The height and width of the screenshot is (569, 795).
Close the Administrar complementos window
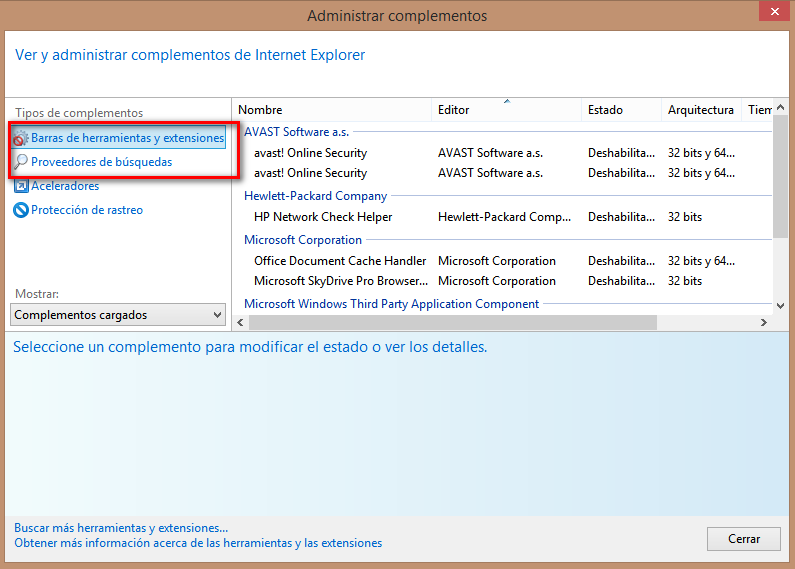[x=775, y=11]
